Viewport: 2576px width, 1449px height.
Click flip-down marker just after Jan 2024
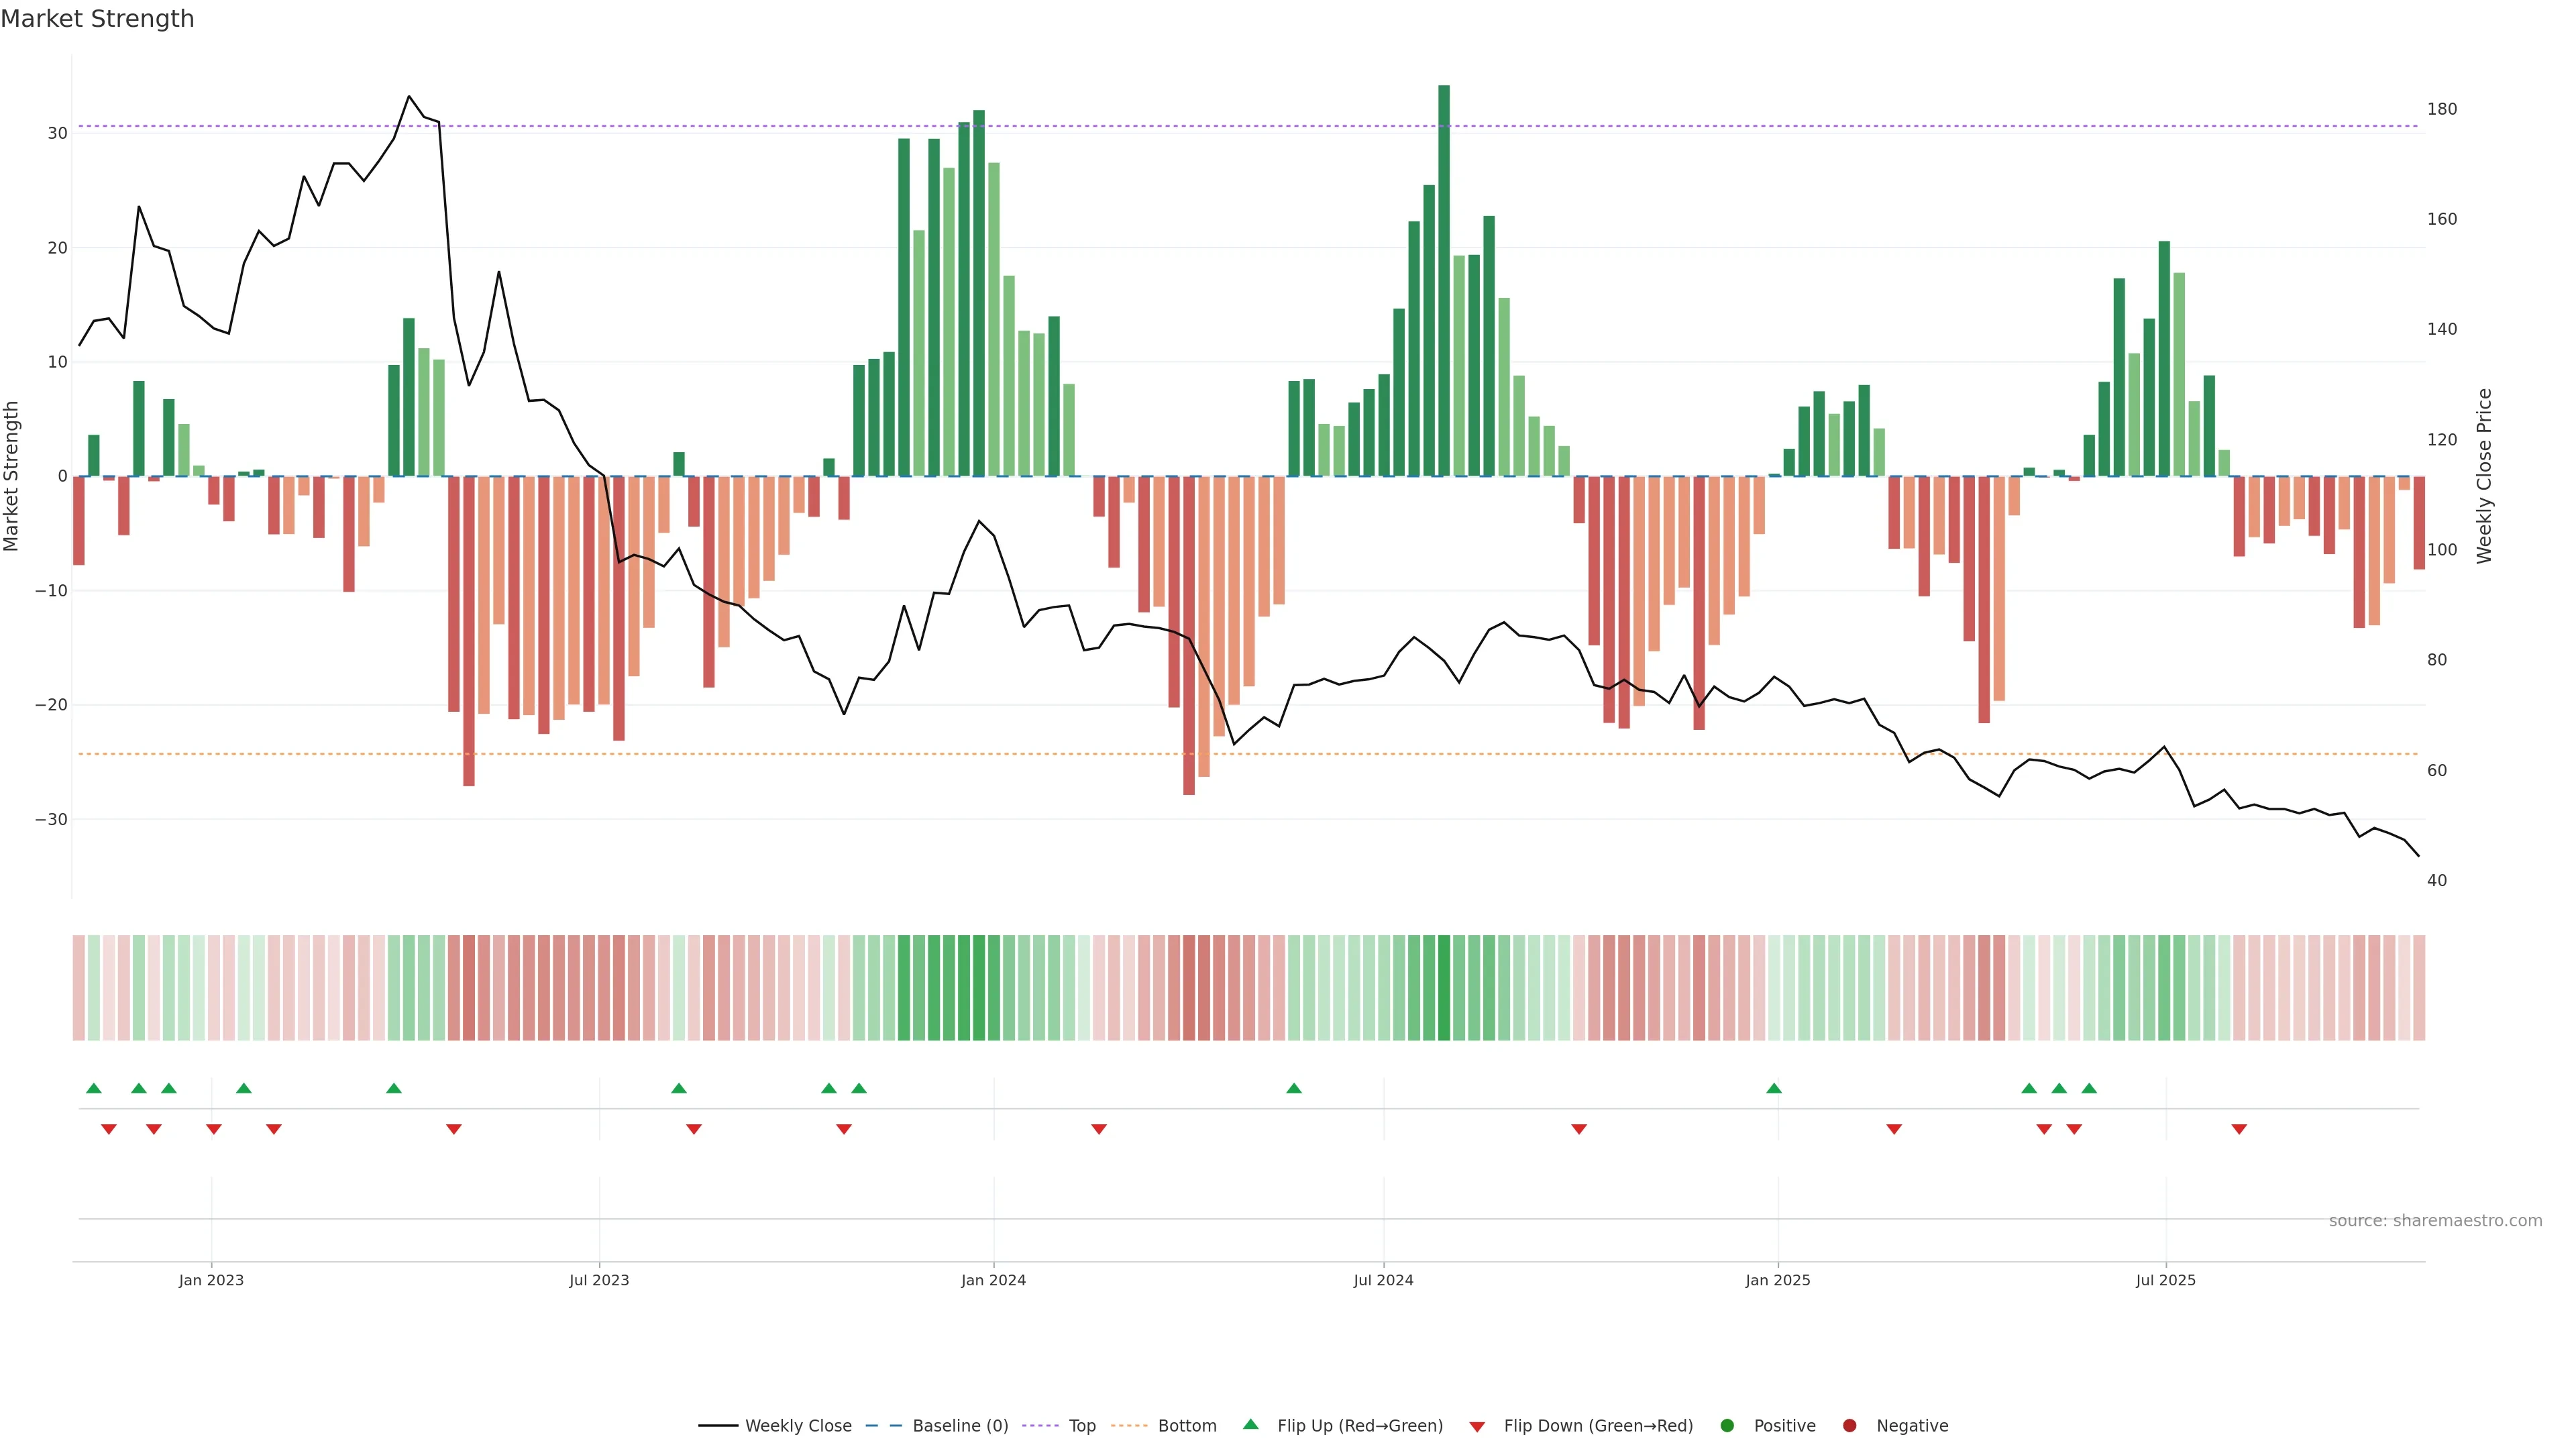1099,1129
